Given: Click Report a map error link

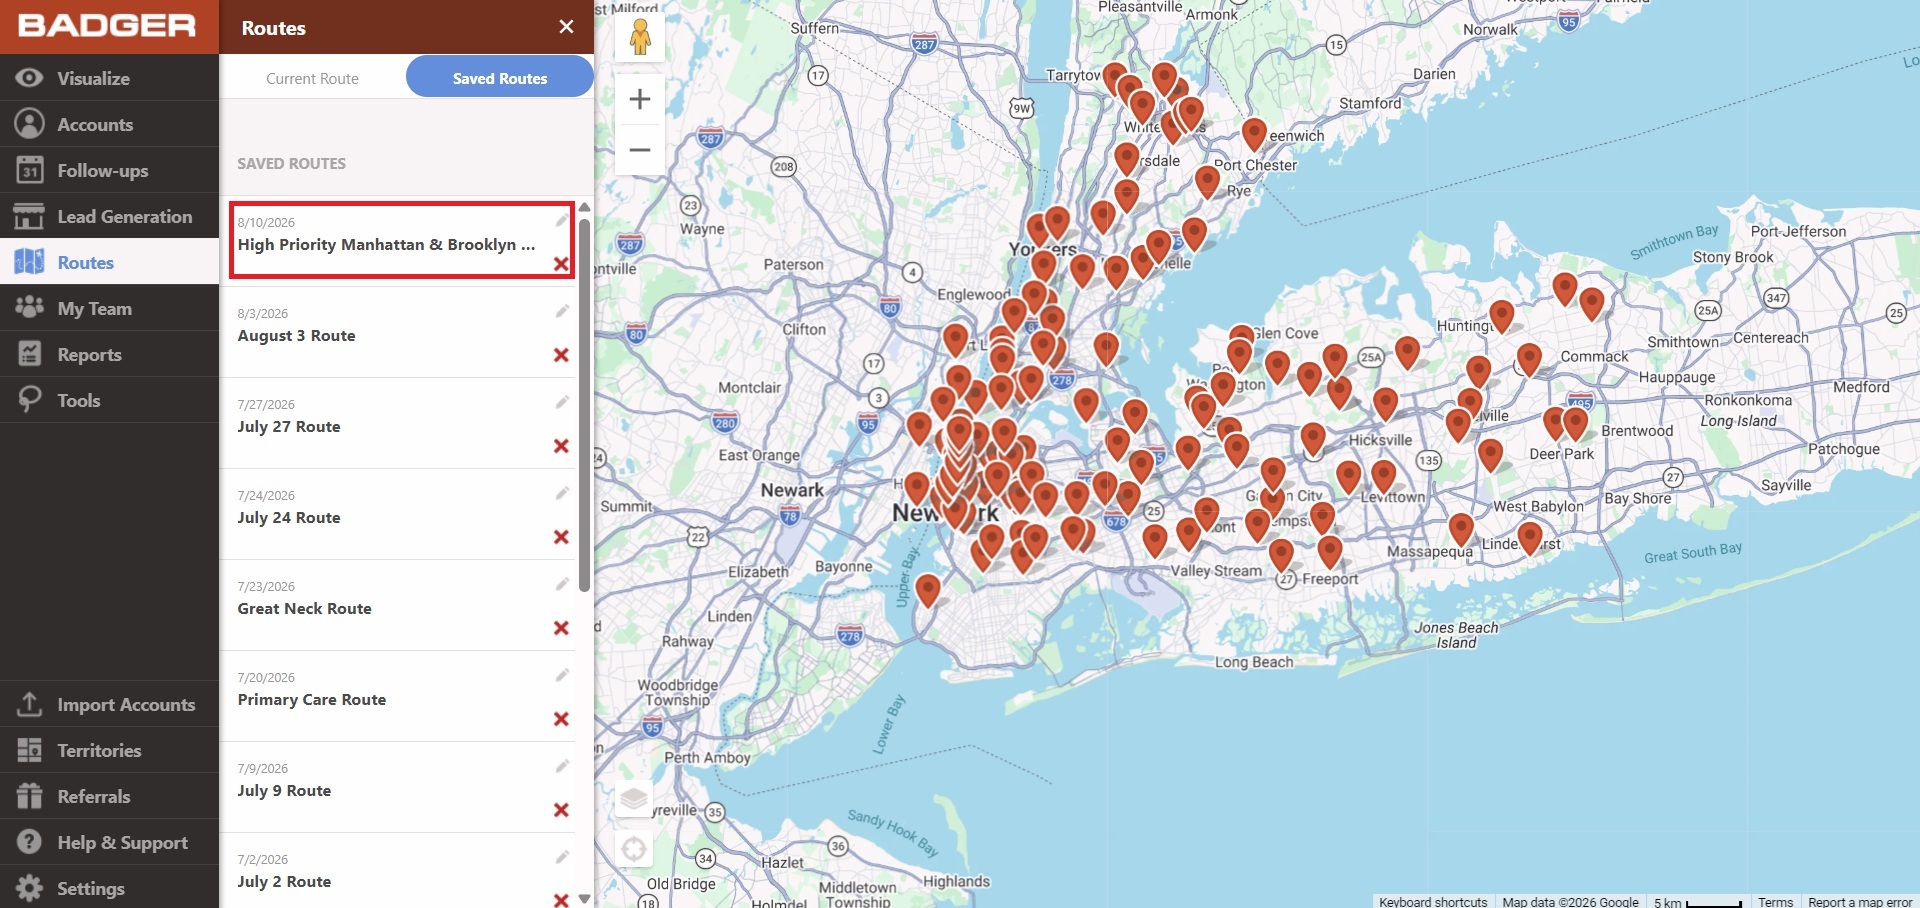Looking at the screenshot, I should tap(1859, 901).
